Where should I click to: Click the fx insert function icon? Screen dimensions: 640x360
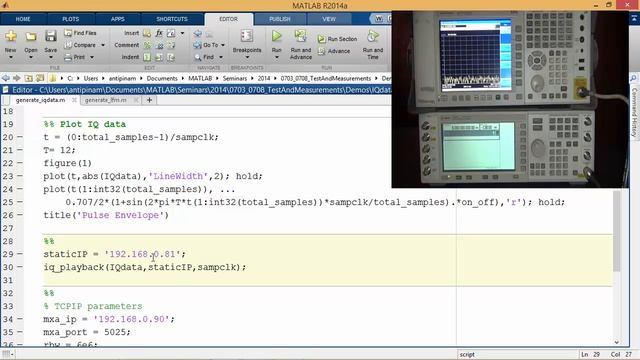click(x=159, y=33)
